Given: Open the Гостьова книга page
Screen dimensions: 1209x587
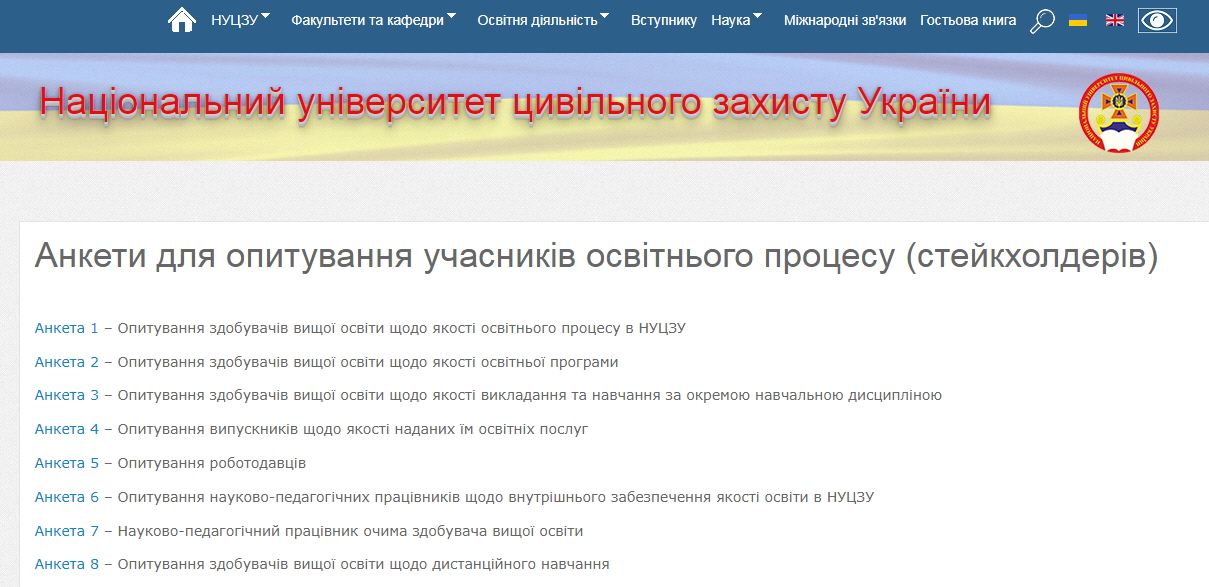Looking at the screenshot, I should pos(967,20).
